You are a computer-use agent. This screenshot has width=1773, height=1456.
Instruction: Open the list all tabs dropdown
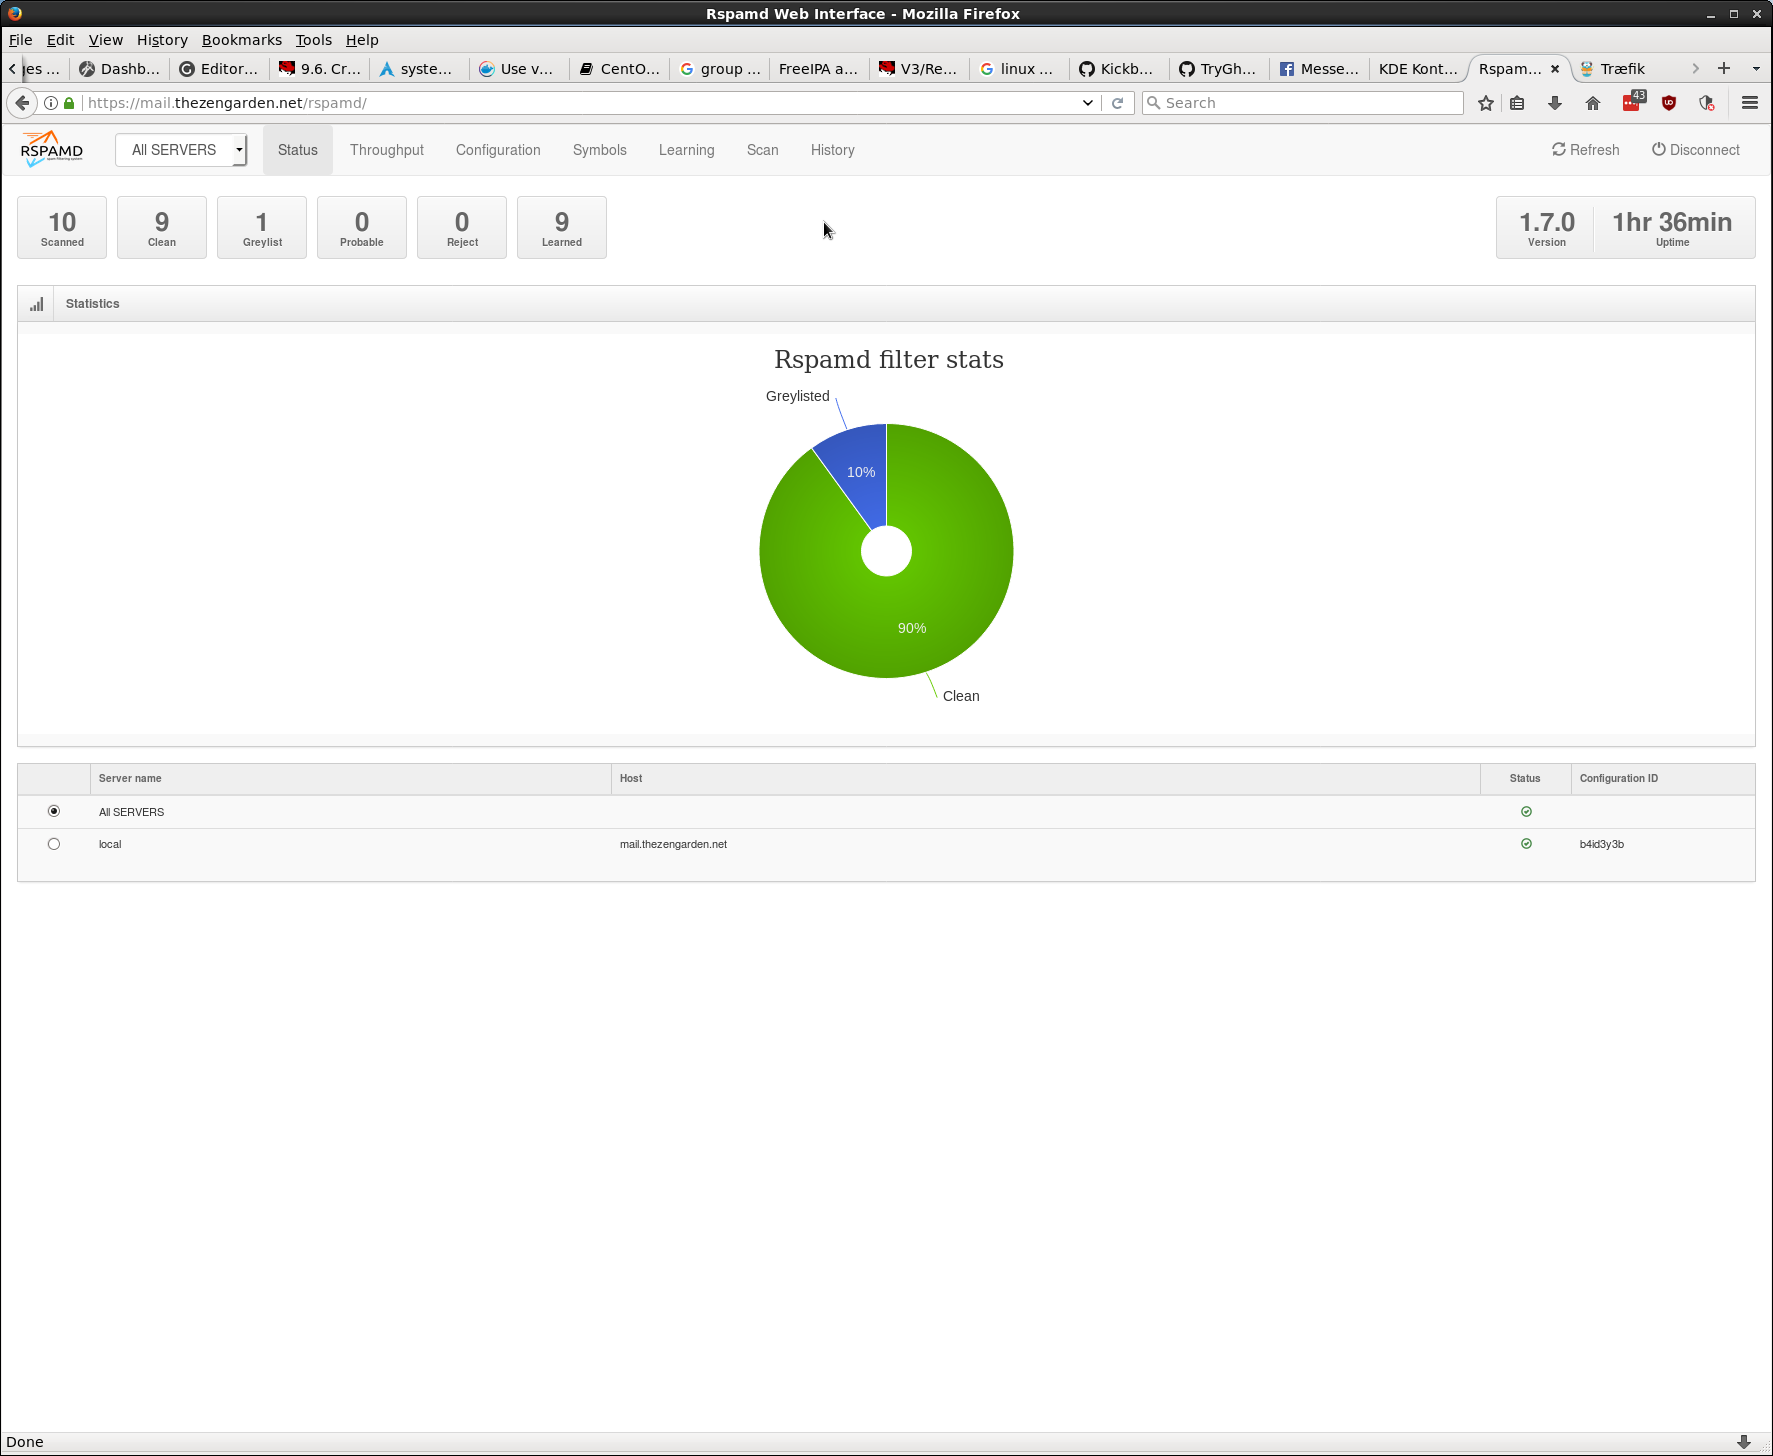coord(1756,69)
